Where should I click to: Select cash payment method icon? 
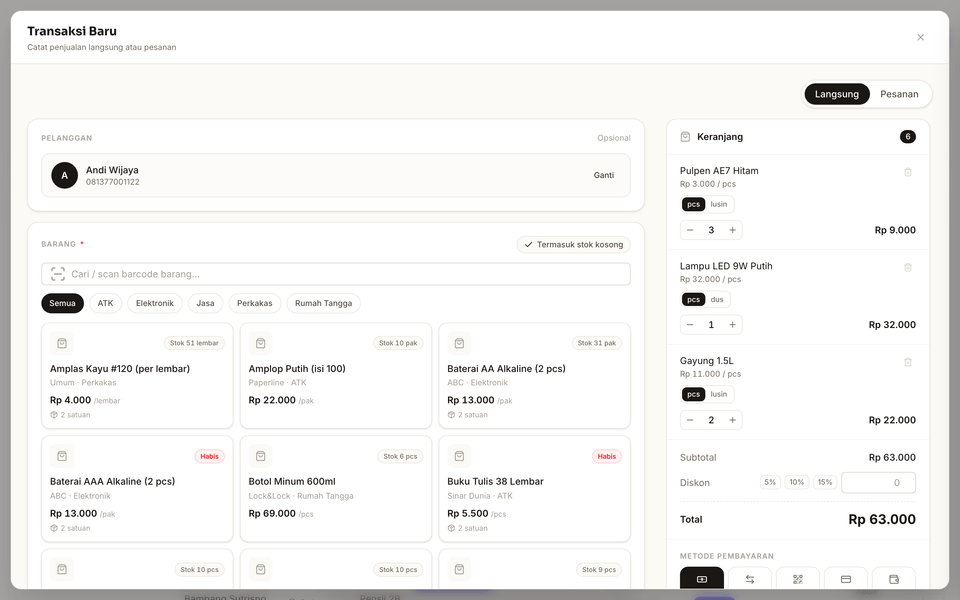(x=702, y=579)
